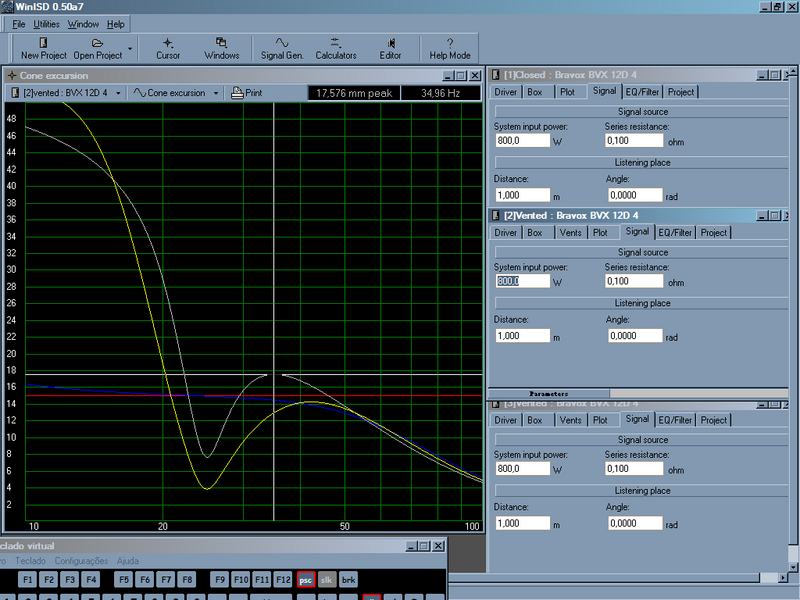The height and width of the screenshot is (600, 800).
Task: Click Angle field in [2]Vented panel
Action: click(635, 336)
